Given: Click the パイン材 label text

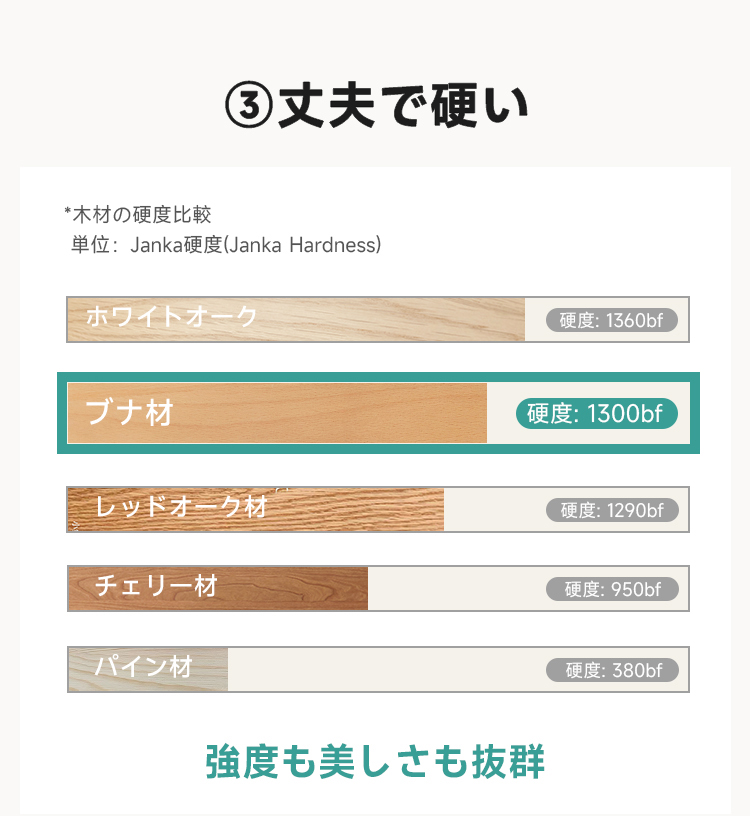Looking at the screenshot, I should [x=144, y=666].
